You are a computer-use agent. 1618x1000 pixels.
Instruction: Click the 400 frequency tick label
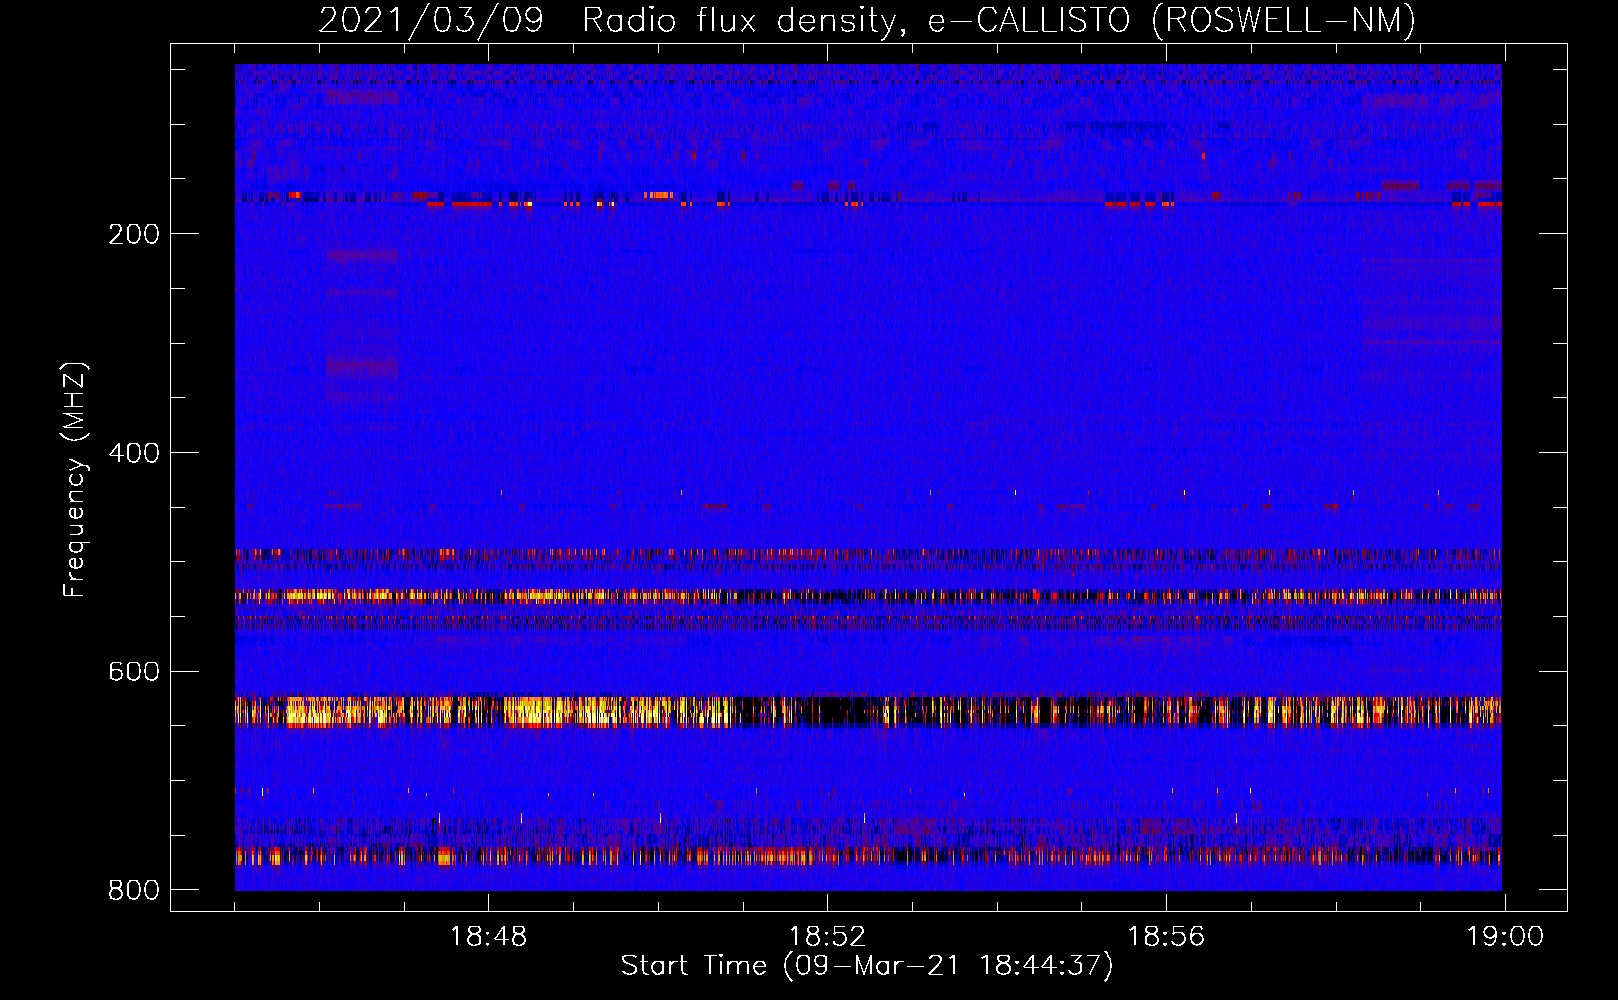point(134,453)
